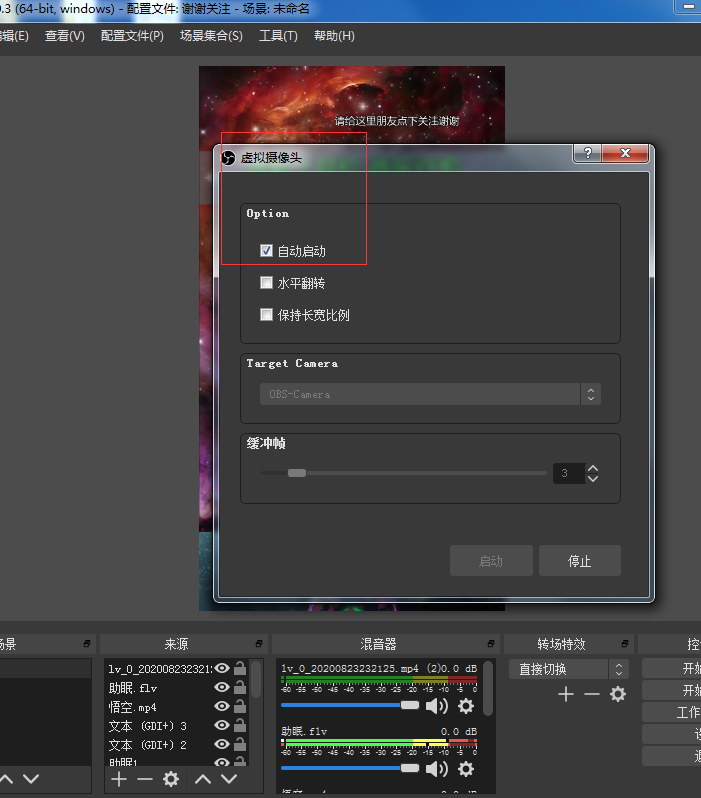Open settings gear for 助眠.flv mixer channel

(466, 768)
